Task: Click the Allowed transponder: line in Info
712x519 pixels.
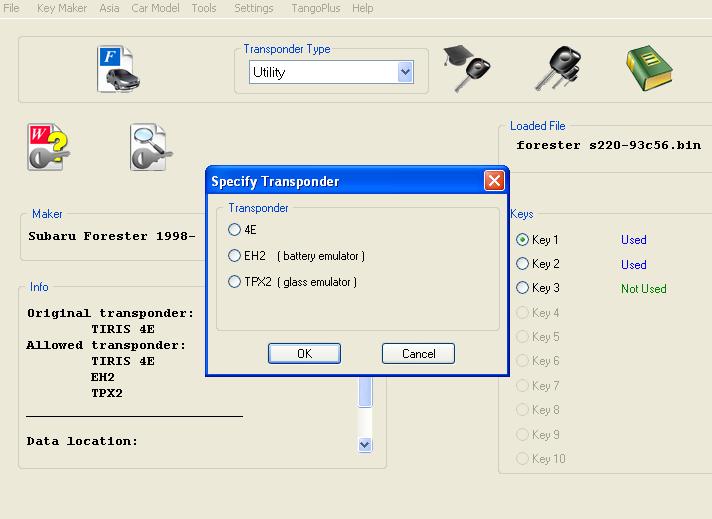Action: coord(106,345)
